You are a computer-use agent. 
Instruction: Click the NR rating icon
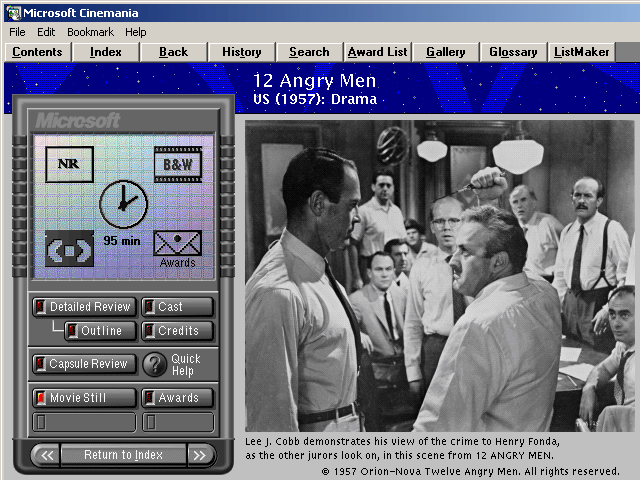pyautogui.click(x=69, y=164)
